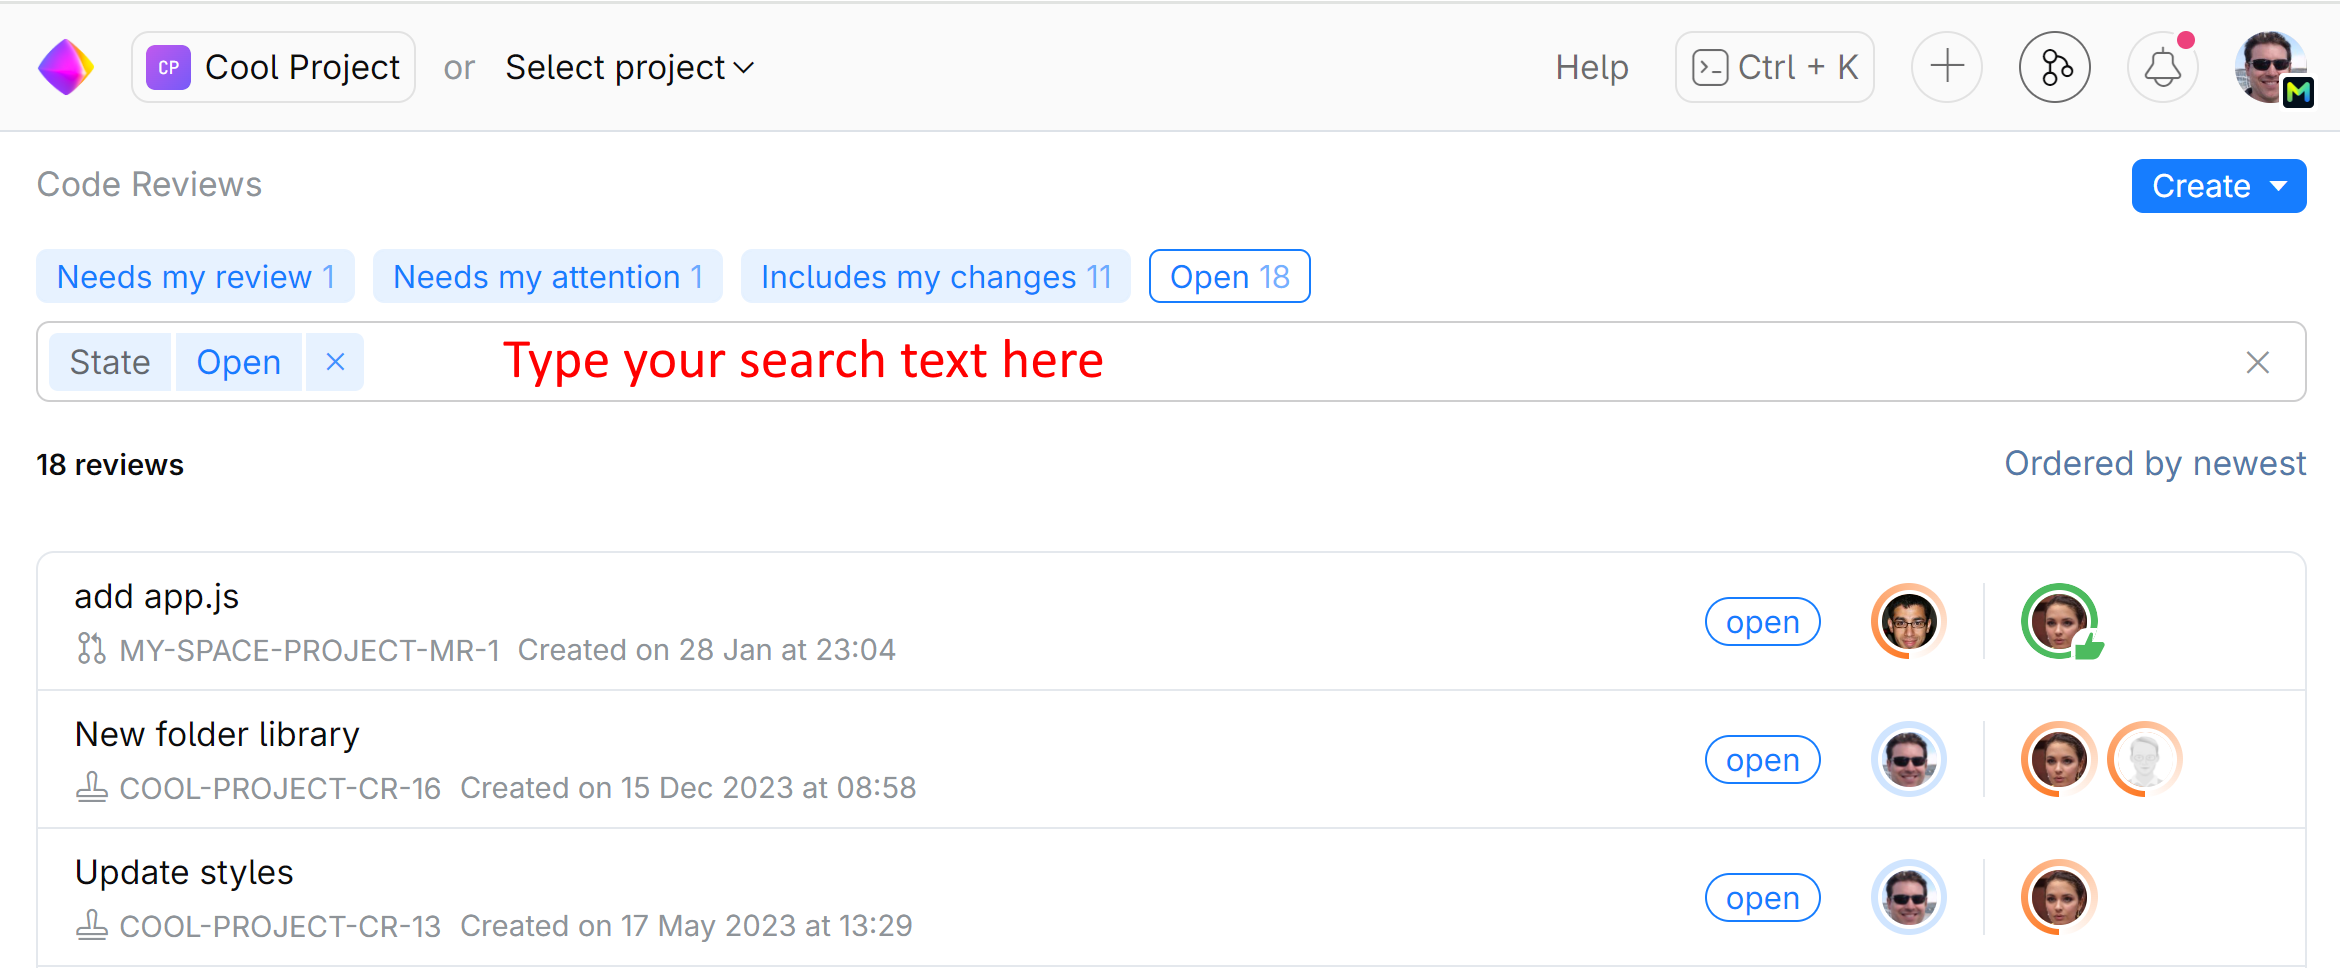
Task: Switch to the Needs my attention tab
Action: tap(547, 276)
